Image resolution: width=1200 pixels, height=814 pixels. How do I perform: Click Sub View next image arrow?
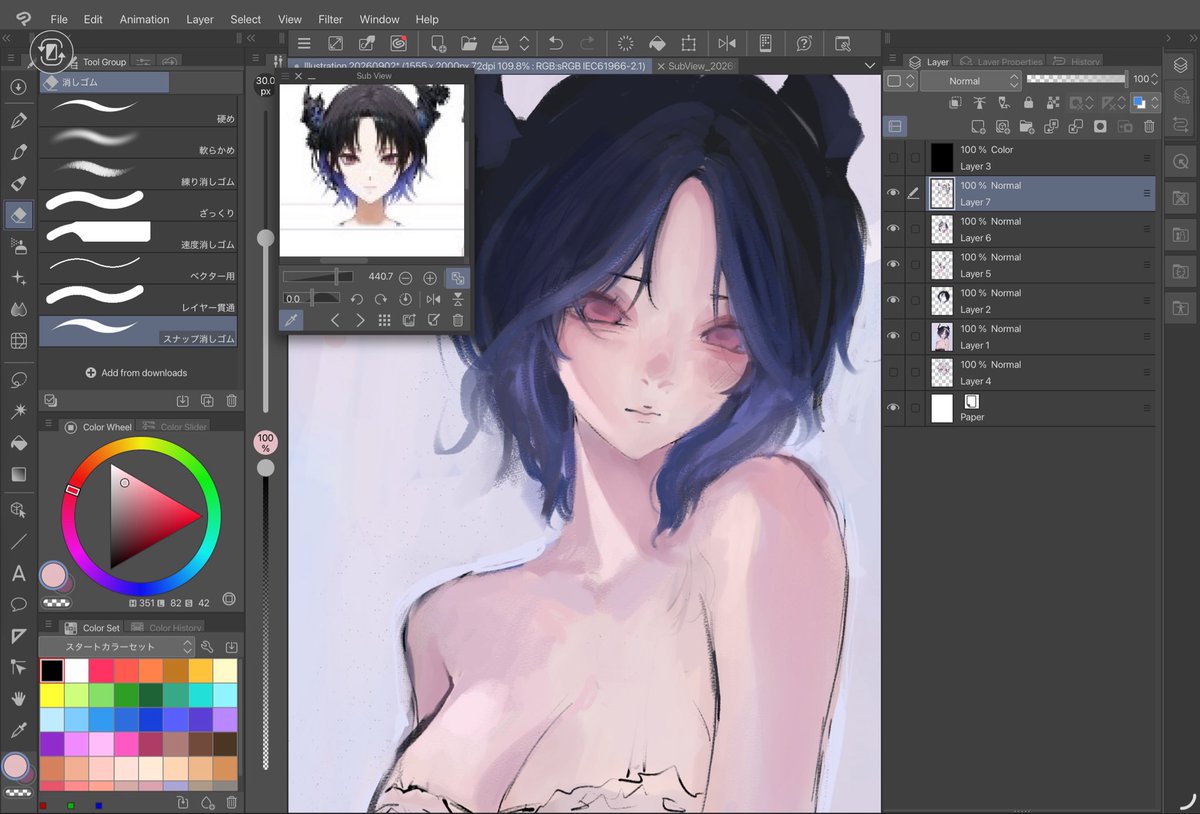(360, 320)
